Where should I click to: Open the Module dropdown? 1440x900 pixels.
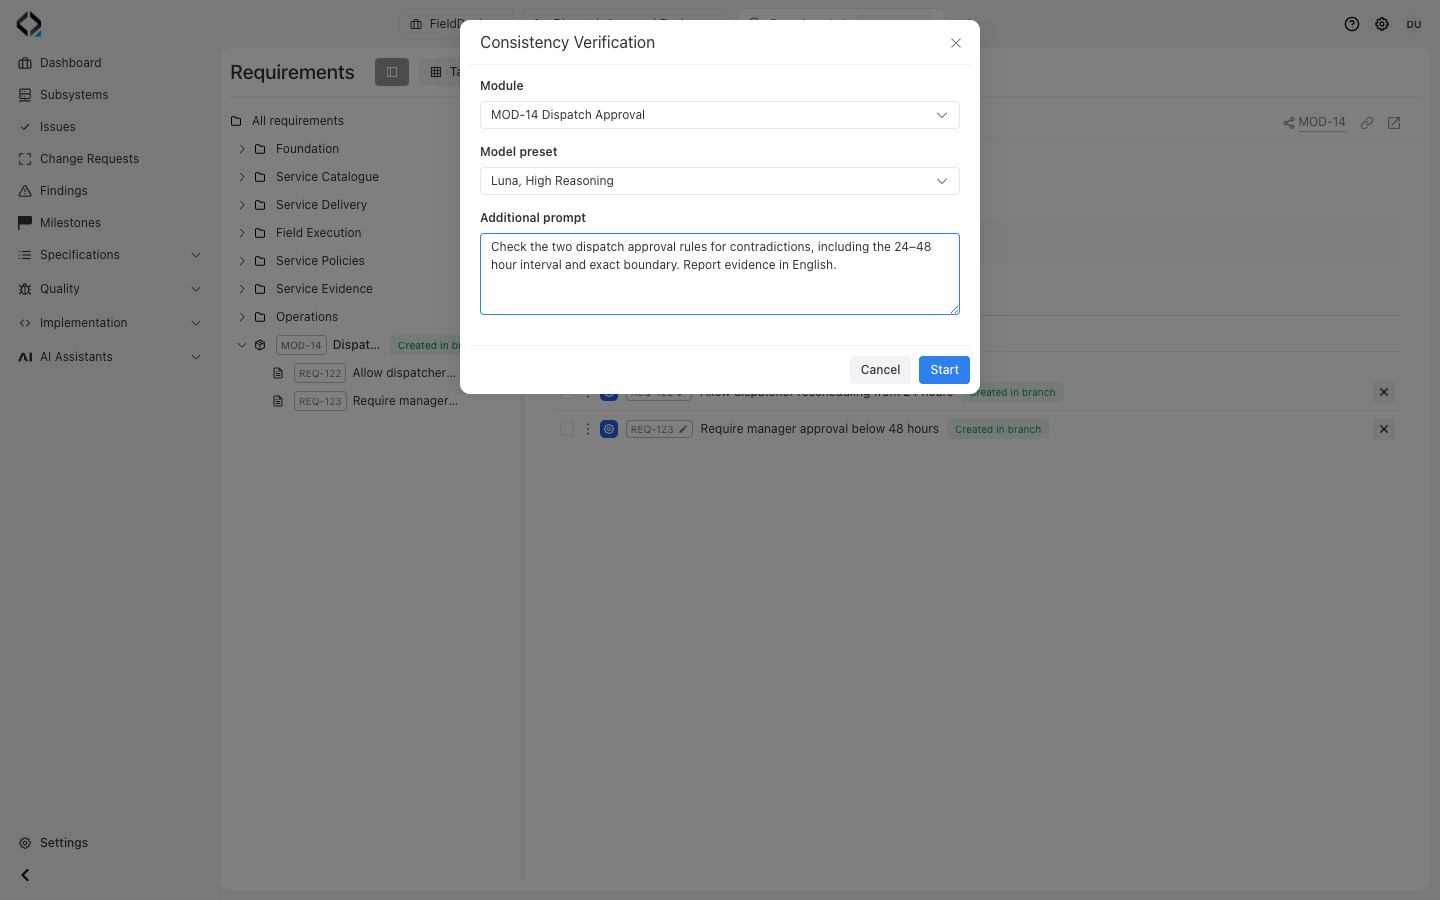[x=720, y=115]
